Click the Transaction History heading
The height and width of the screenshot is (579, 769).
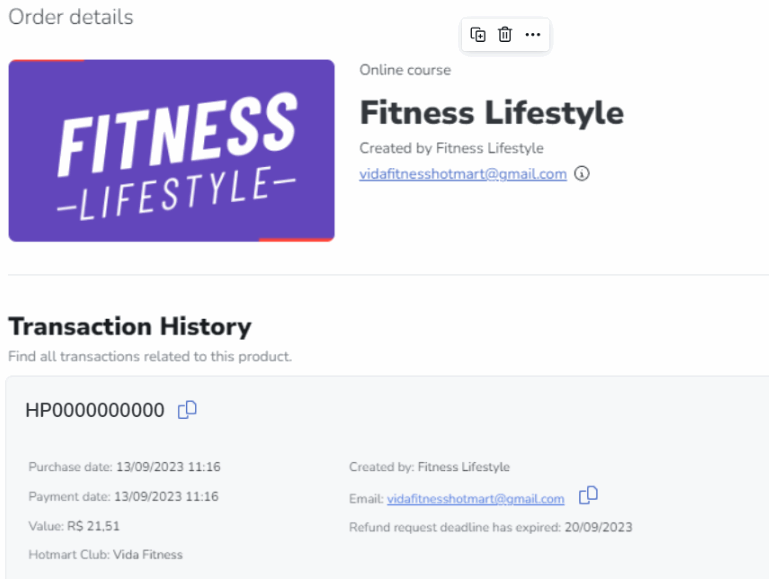pyautogui.click(x=130, y=327)
